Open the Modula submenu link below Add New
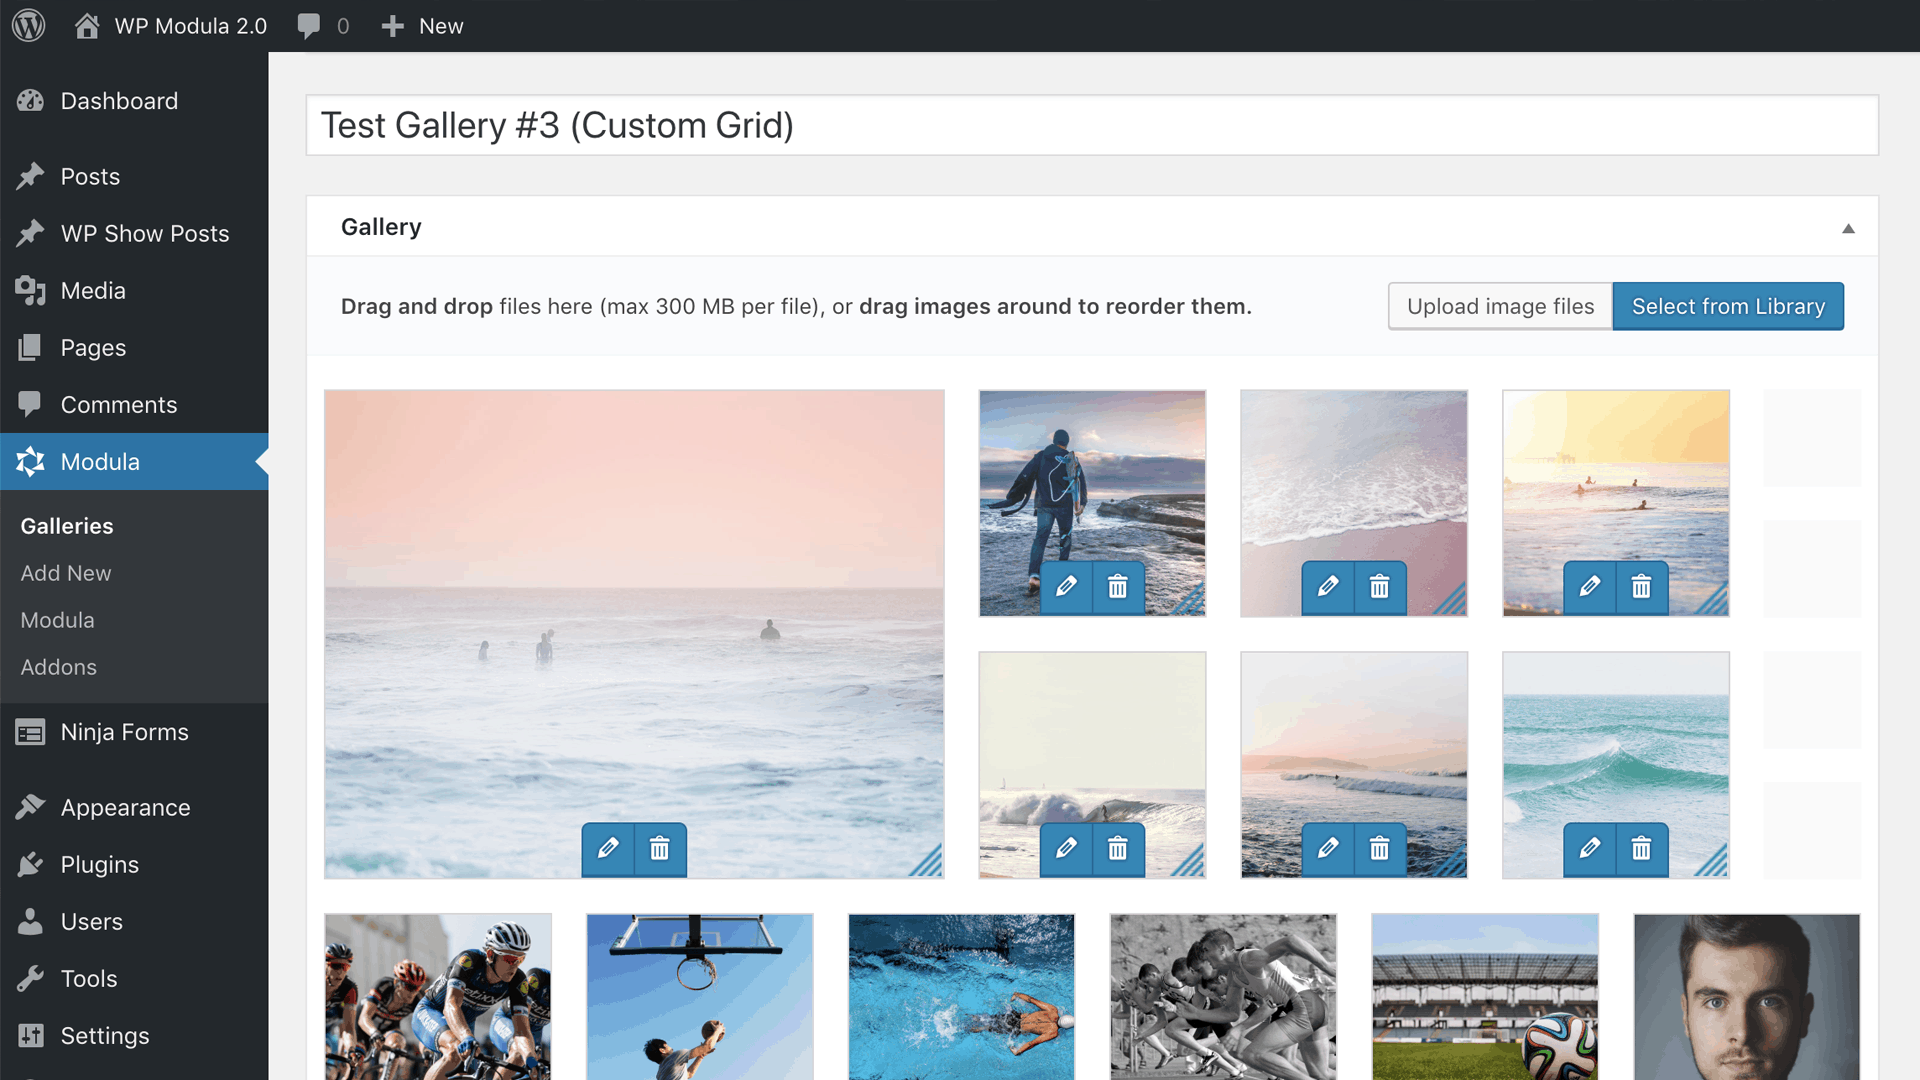Viewport: 1920px width, 1080px height. [58, 620]
